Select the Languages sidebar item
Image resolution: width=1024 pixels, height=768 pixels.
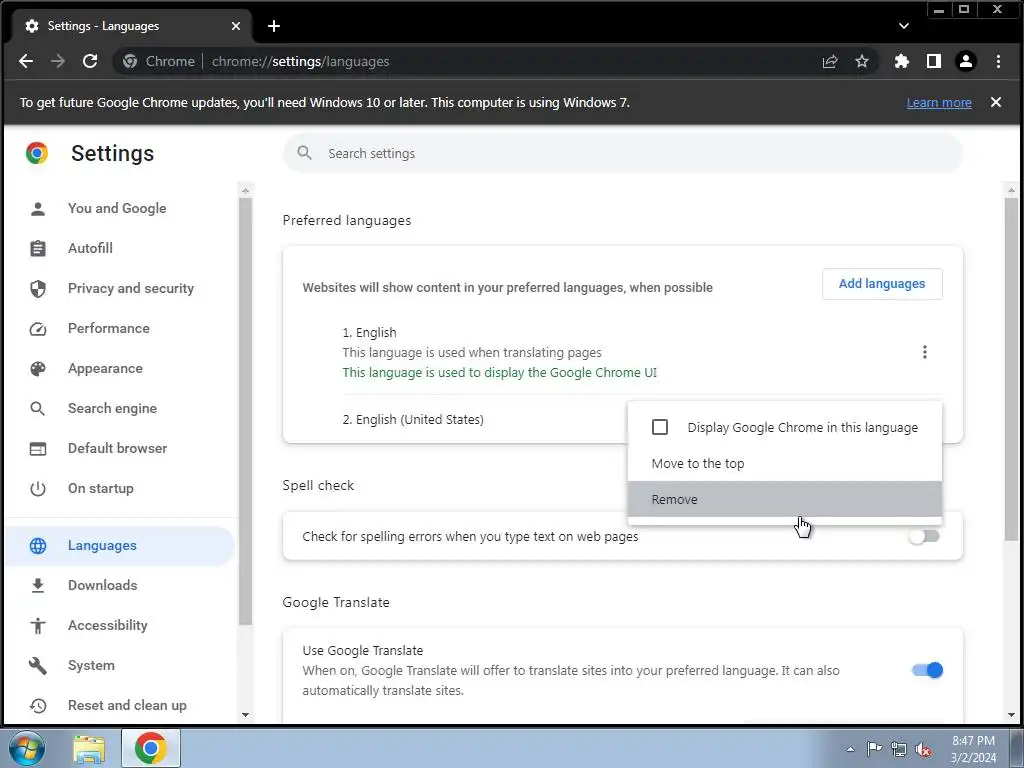(x=120, y=545)
